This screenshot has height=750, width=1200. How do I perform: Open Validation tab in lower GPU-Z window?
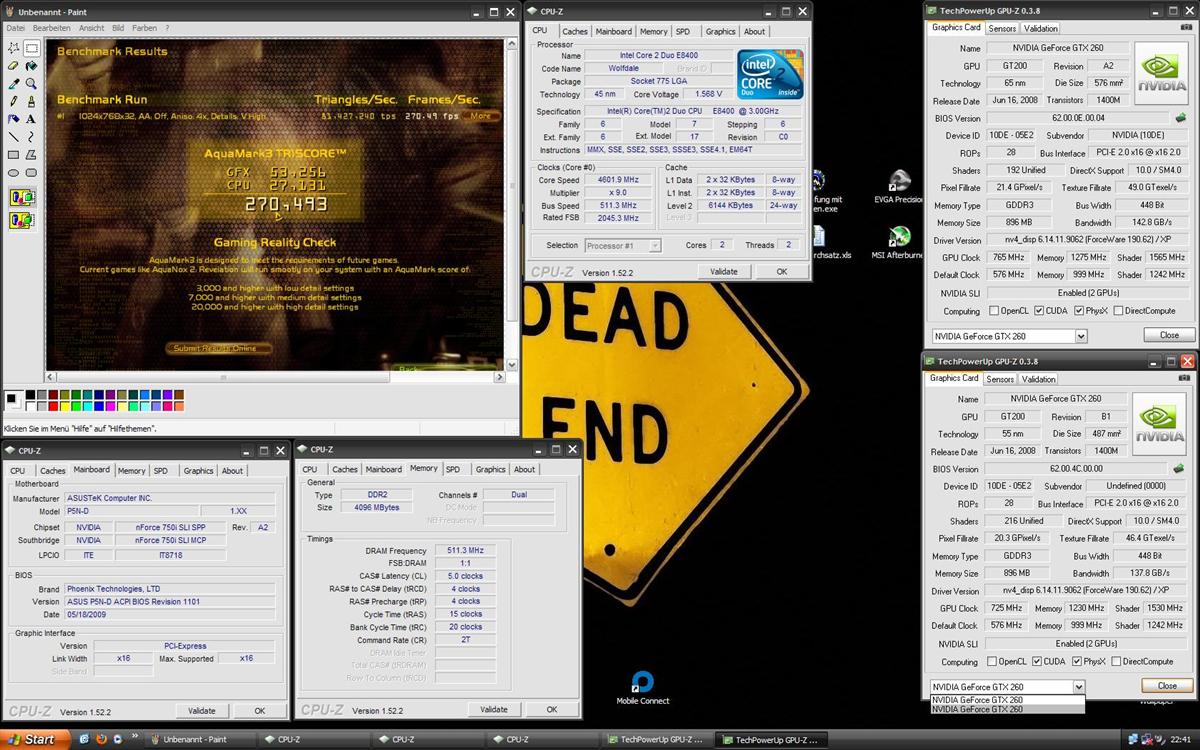[x=1039, y=380]
